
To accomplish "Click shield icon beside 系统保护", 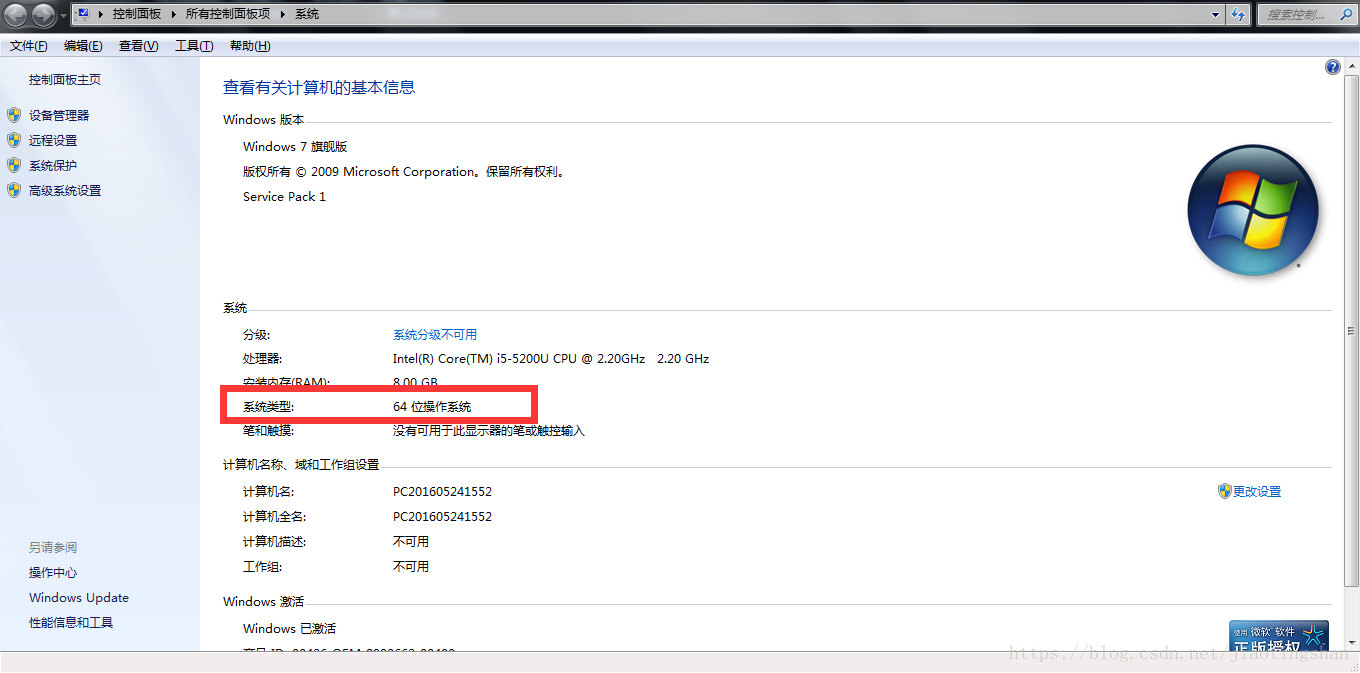I will [x=14, y=165].
